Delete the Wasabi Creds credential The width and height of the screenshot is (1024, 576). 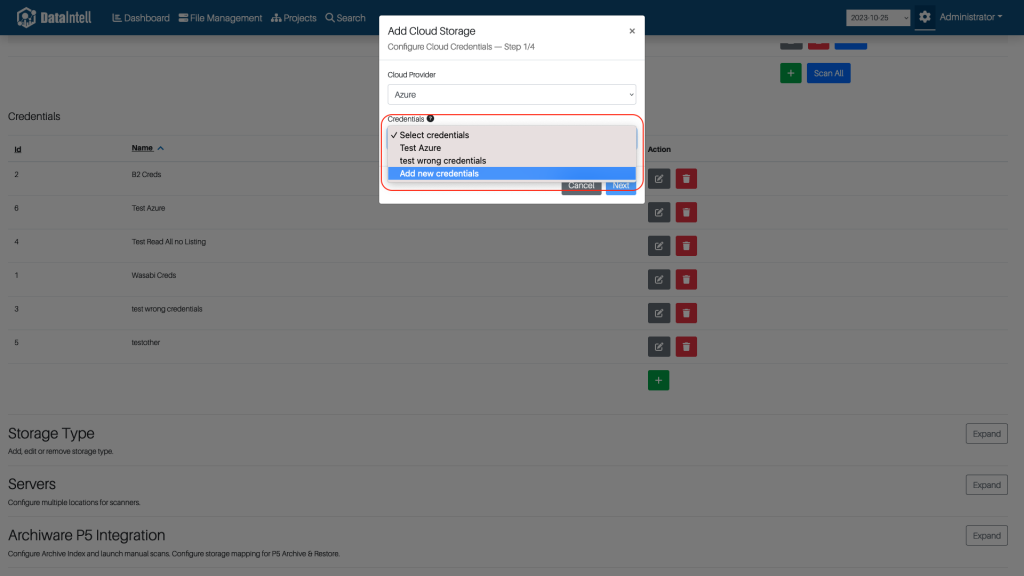pos(686,280)
